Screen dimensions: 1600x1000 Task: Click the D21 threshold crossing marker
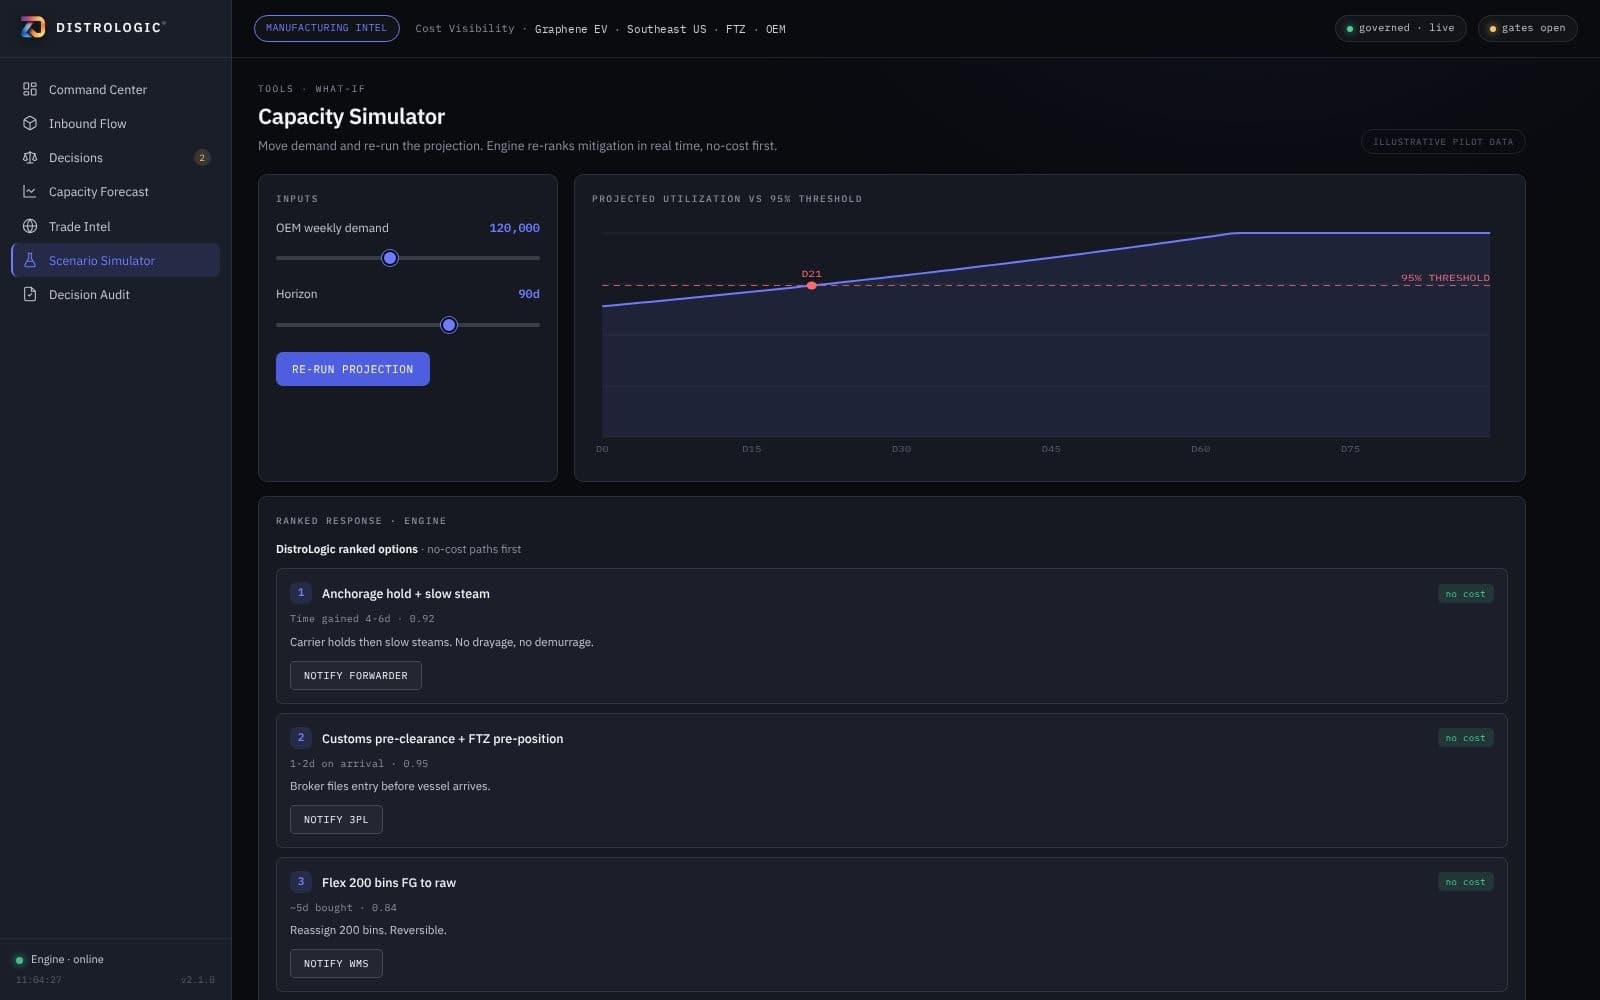pyautogui.click(x=811, y=285)
